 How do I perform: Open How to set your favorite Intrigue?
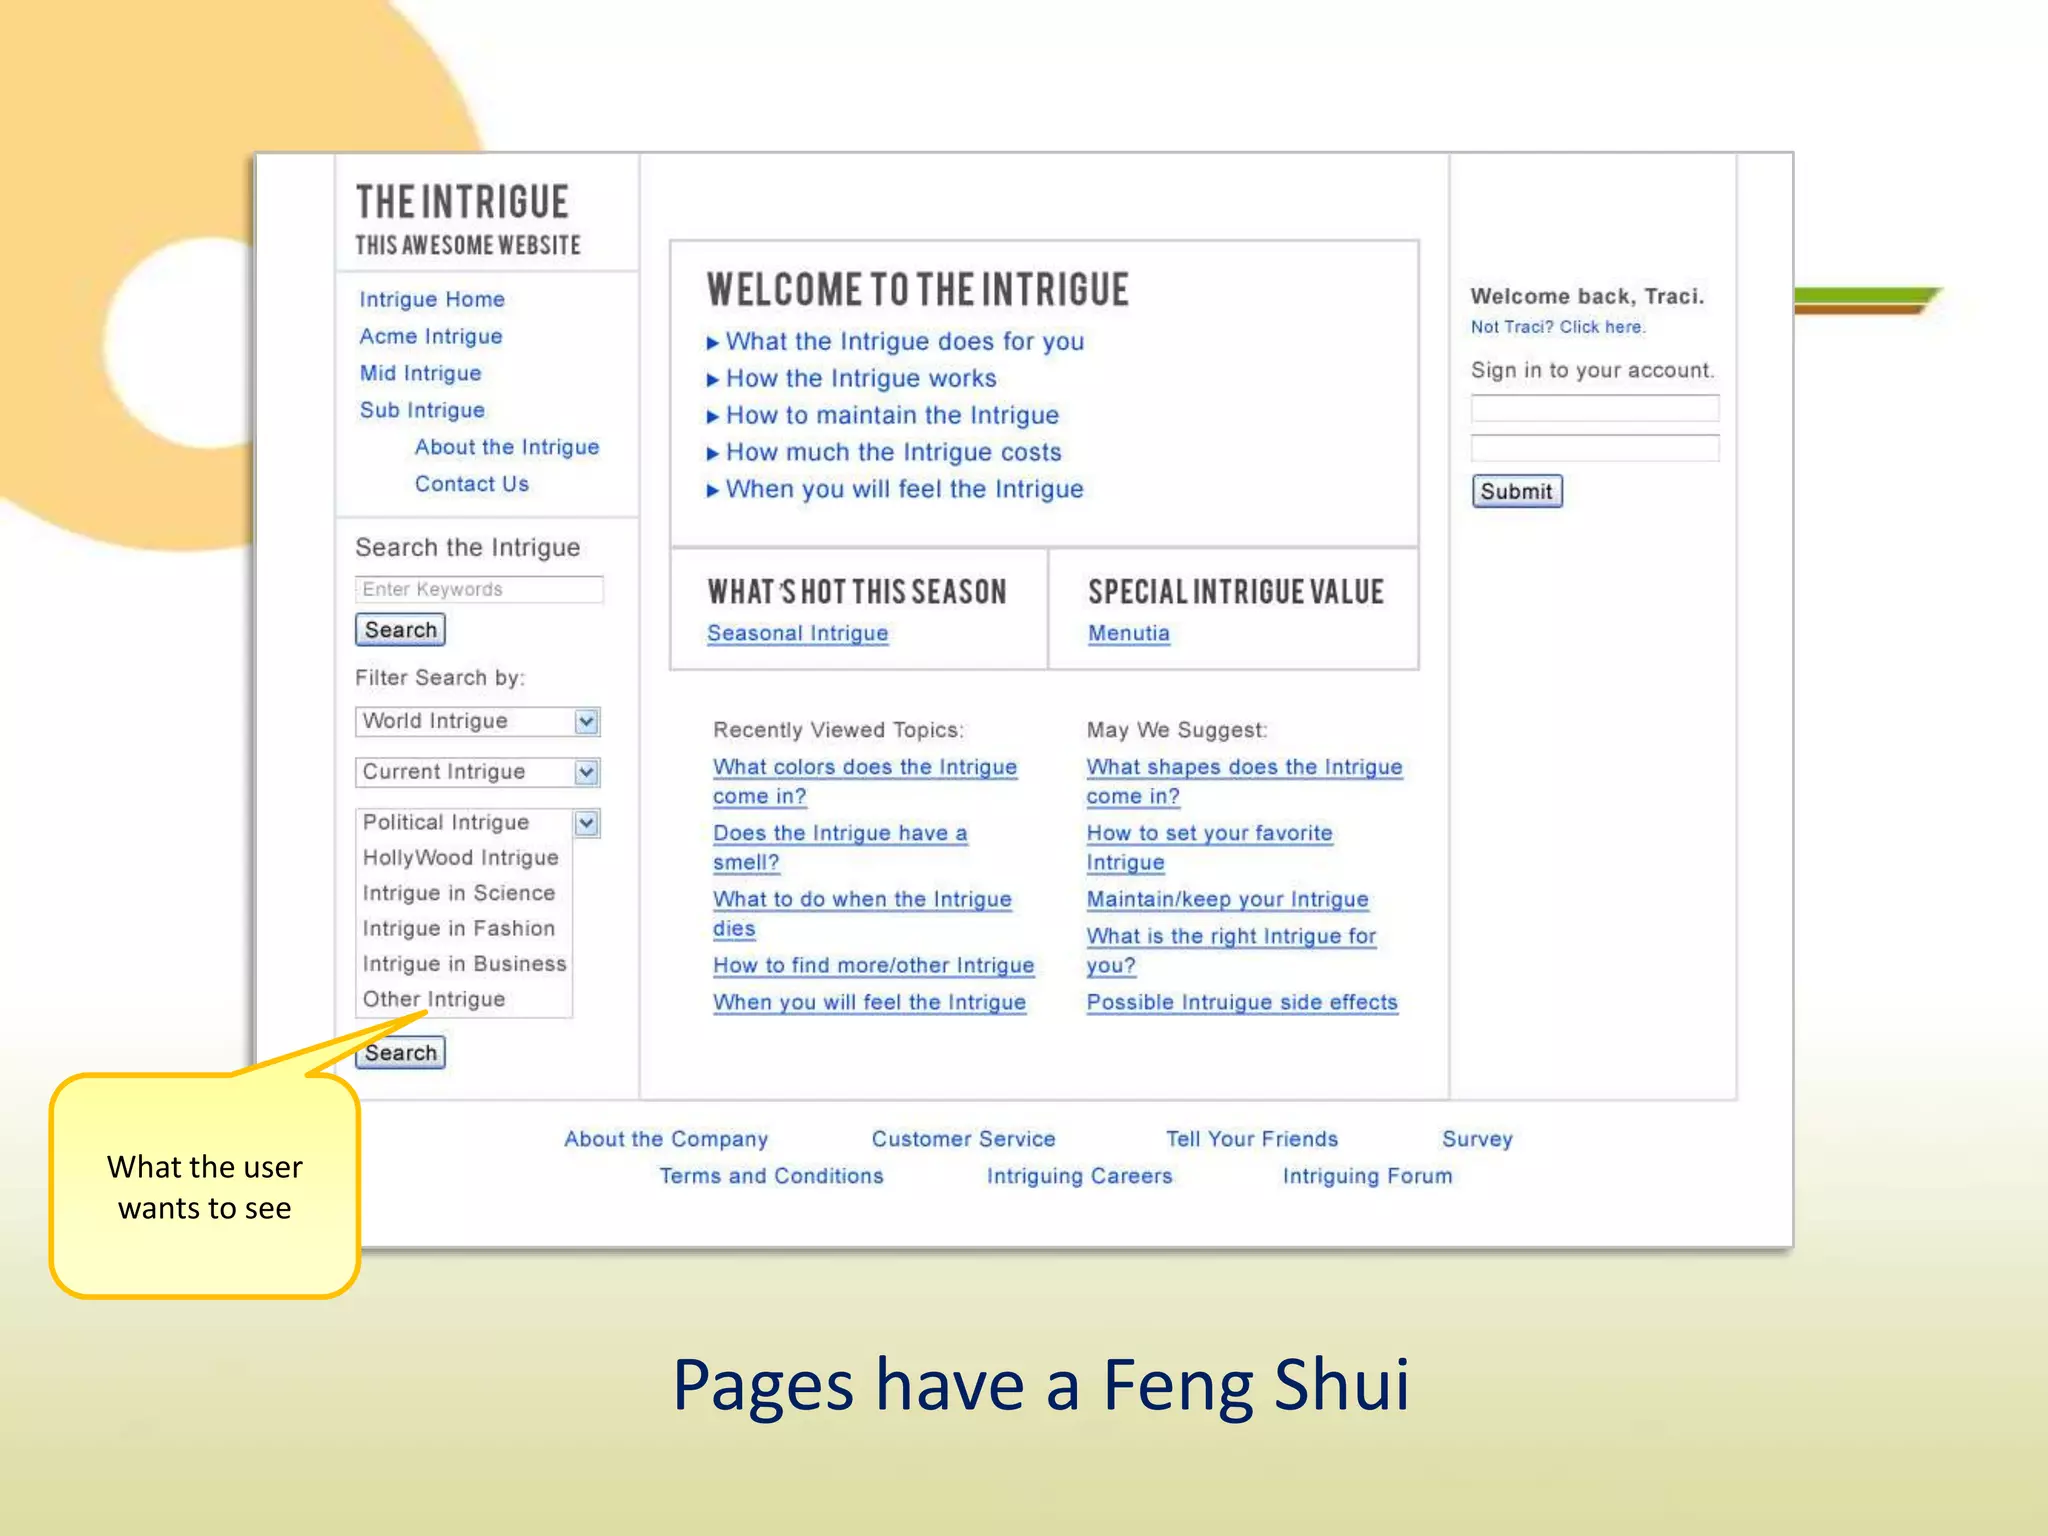pyautogui.click(x=1210, y=847)
